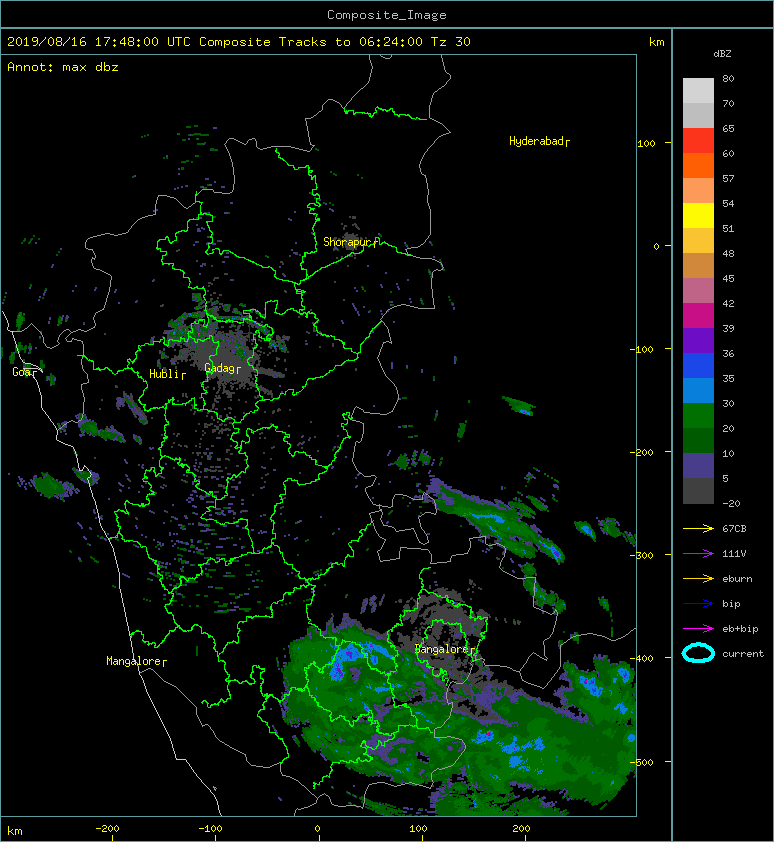Viewport: 774px width, 842px height.
Task: Pick the red 65 dBZ color swatch
Action: coord(698,141)
